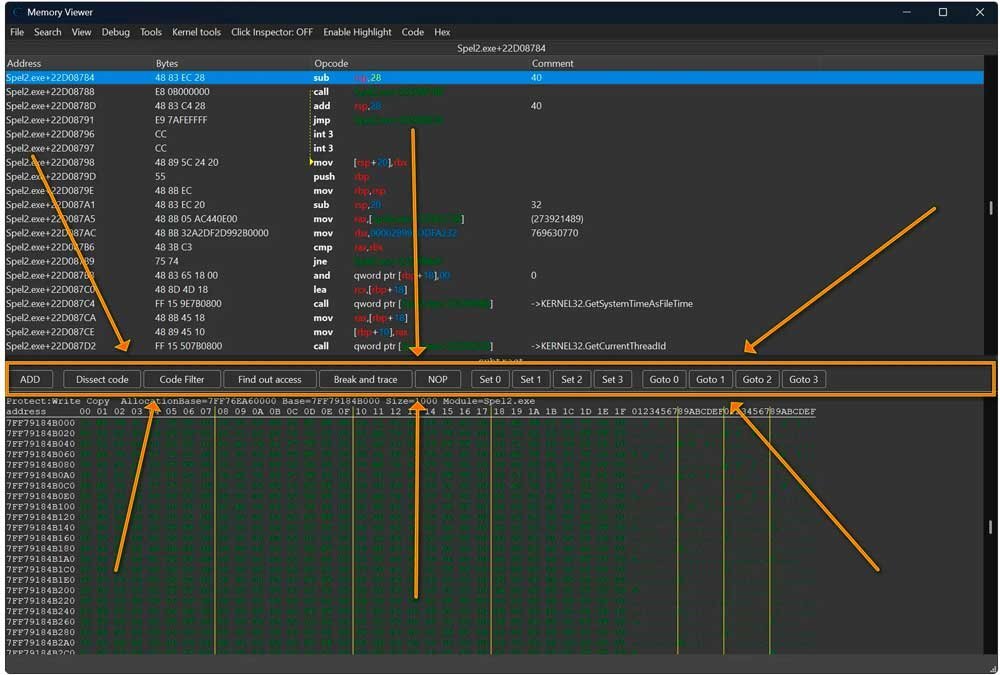Jump using the Goto 0 button

coord(664,379)
